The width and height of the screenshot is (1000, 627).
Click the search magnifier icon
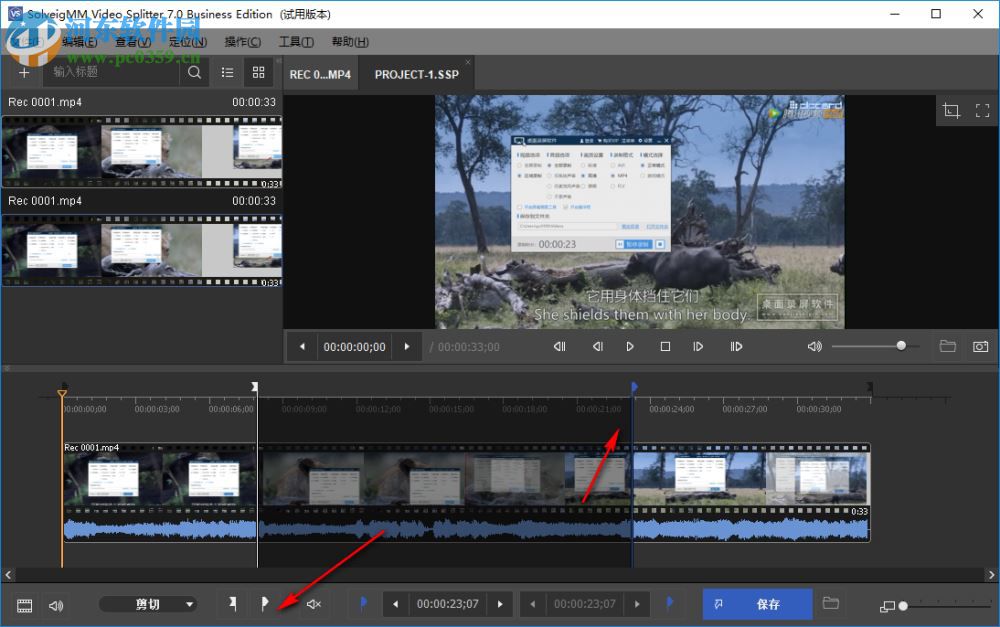pos(194,72)
